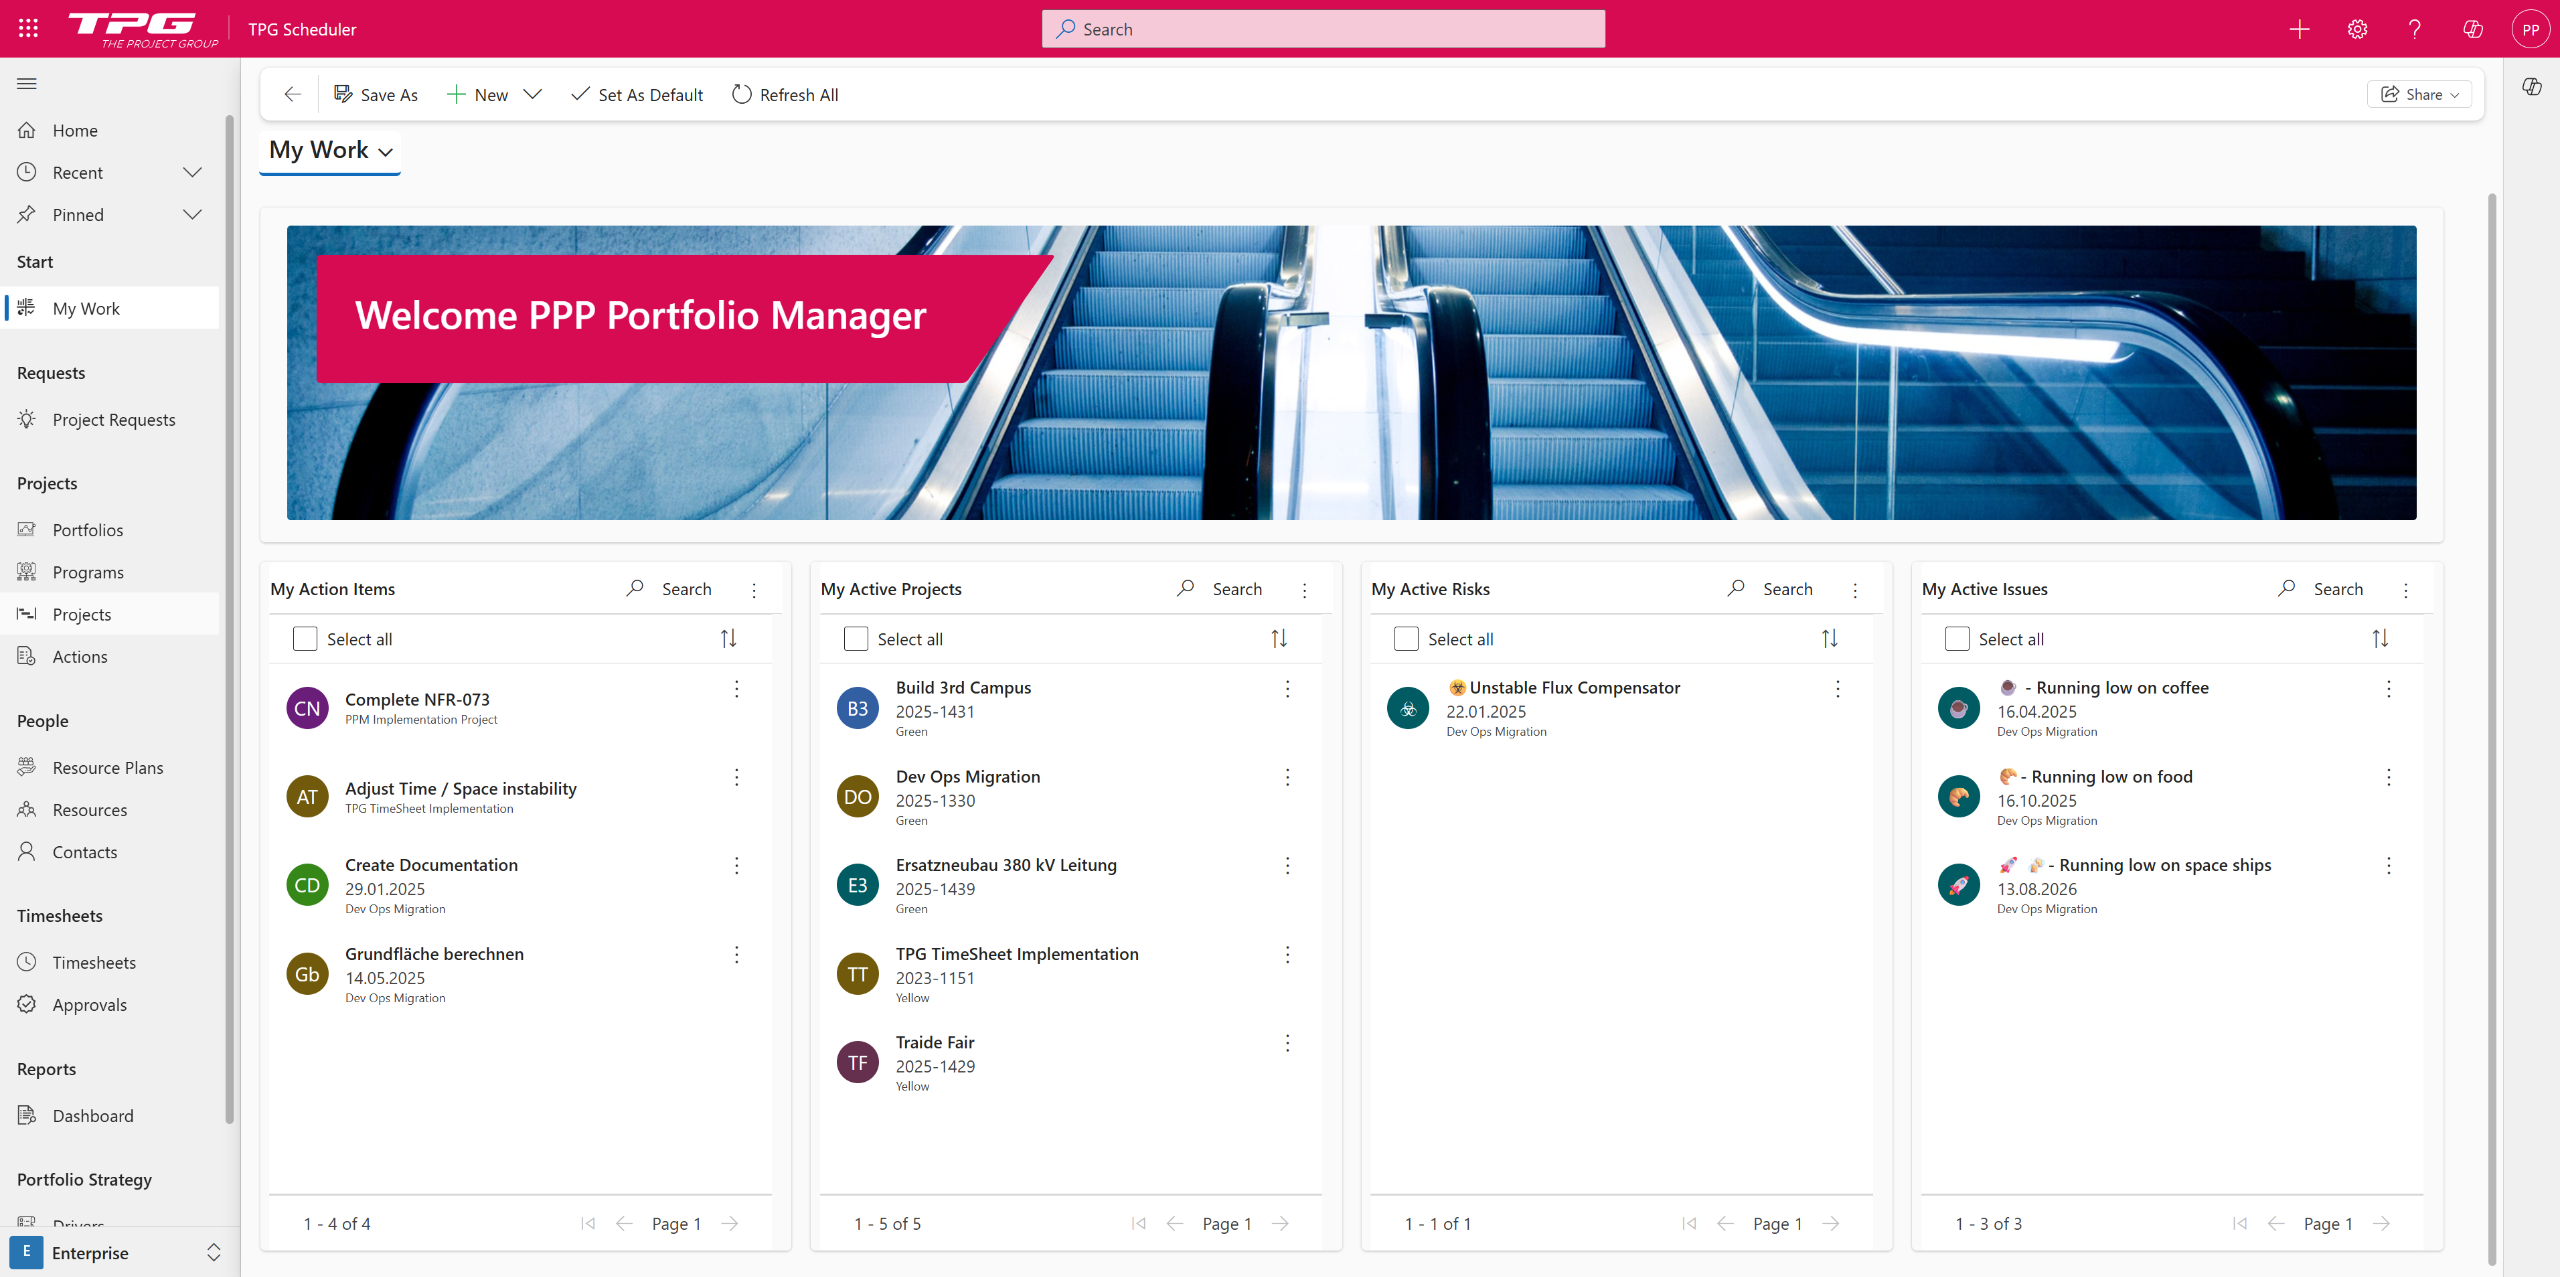Click the settings gear icon
This screenshot has height=1277, width=2560.
(x=2357, y=29)
